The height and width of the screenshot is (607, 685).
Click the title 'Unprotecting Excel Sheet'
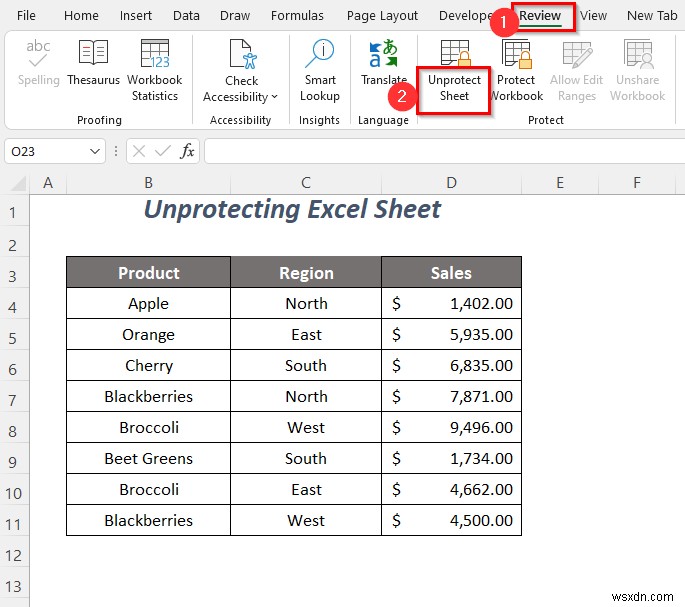(292, 209)
